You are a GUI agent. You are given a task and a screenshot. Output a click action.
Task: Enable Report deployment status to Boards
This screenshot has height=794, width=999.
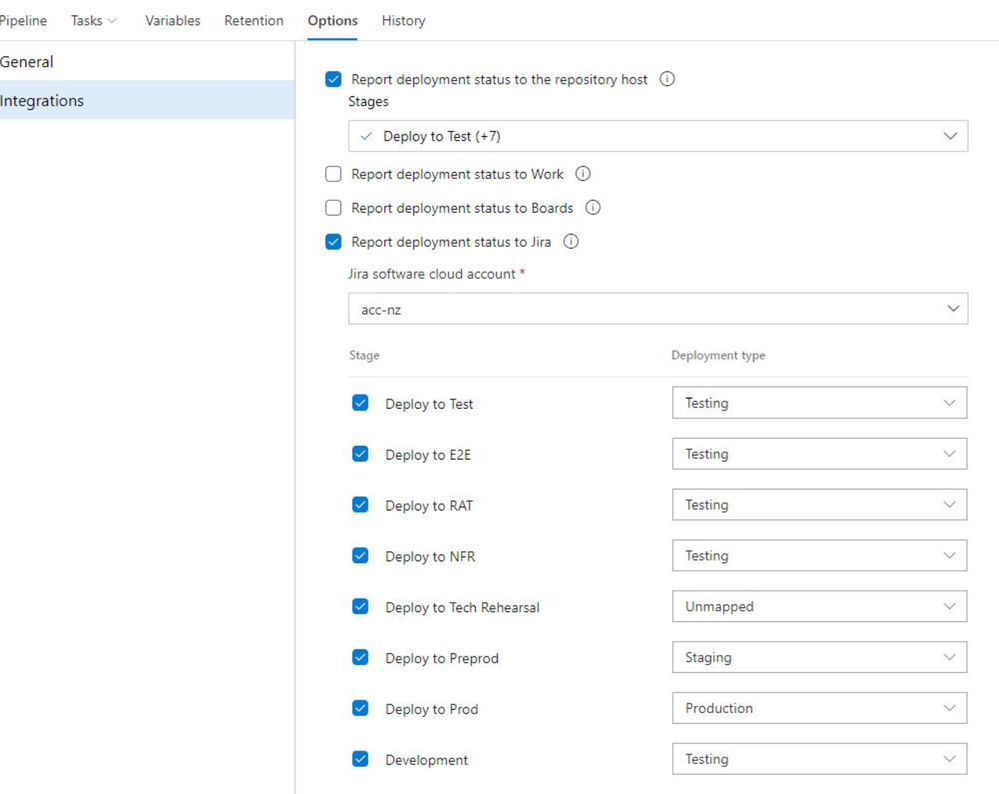point(334,208)
